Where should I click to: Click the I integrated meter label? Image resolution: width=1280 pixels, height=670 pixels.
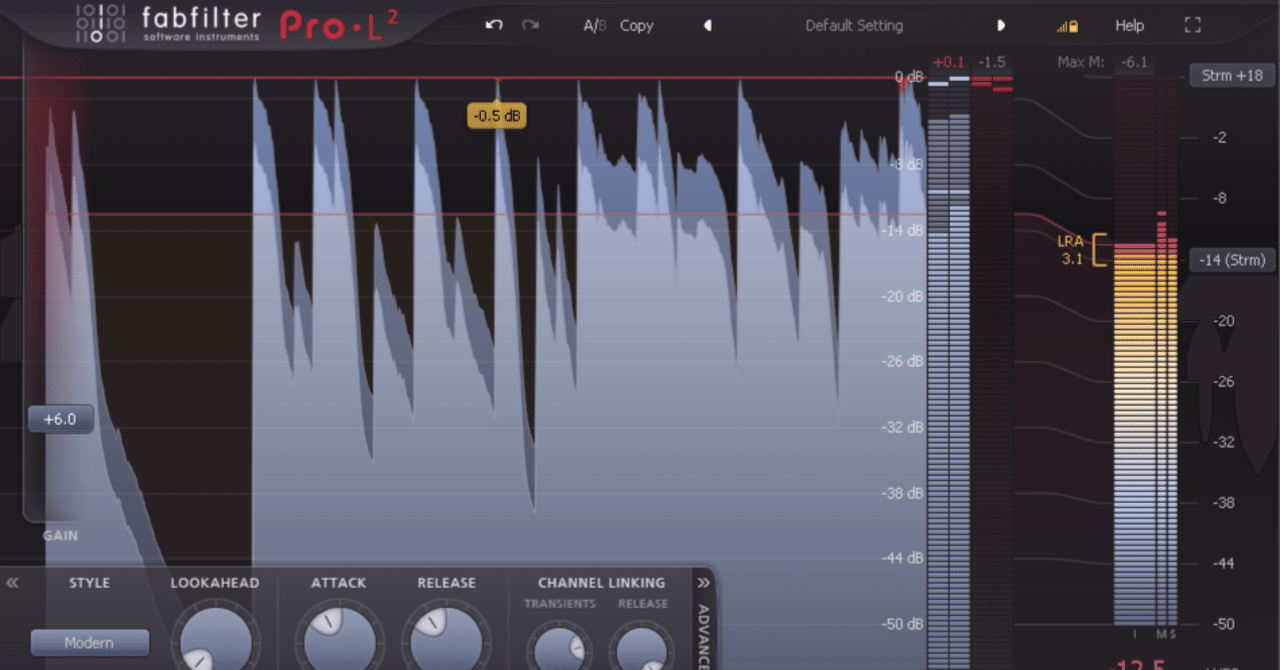click(1134, 634)
